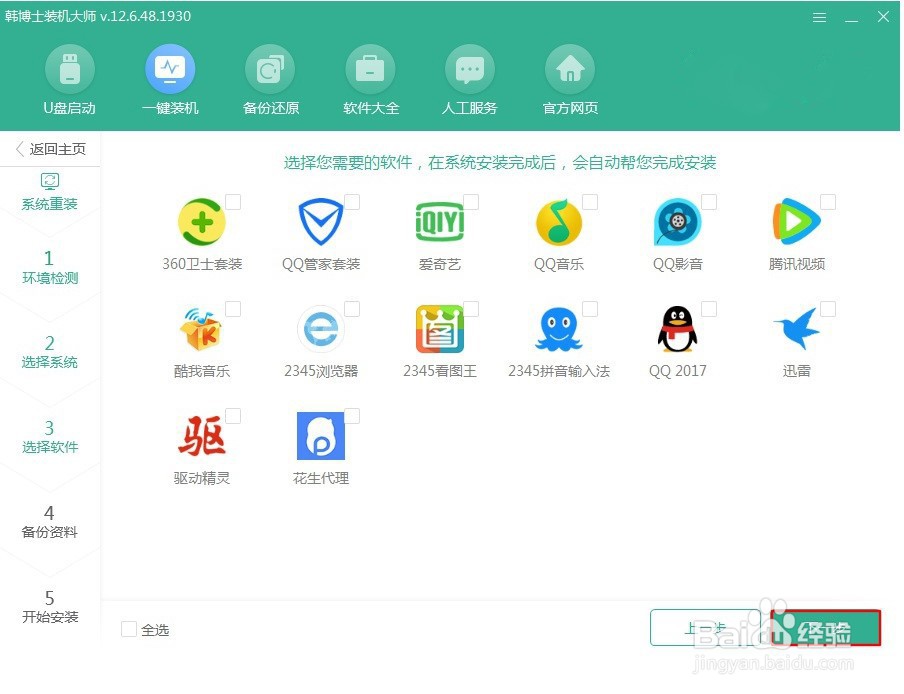
Task: Check the QQ影音 checkbox
Action: [709, 202]
